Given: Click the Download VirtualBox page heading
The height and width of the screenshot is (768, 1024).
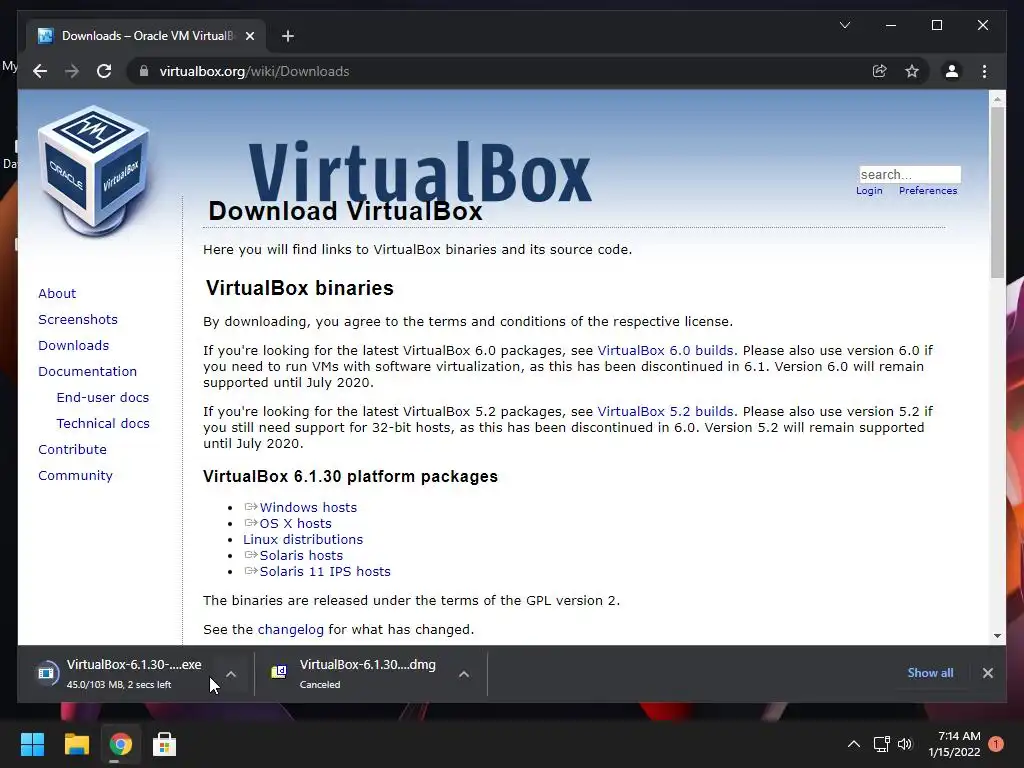Looking at the screenshot, I should [x=345, y=211].
